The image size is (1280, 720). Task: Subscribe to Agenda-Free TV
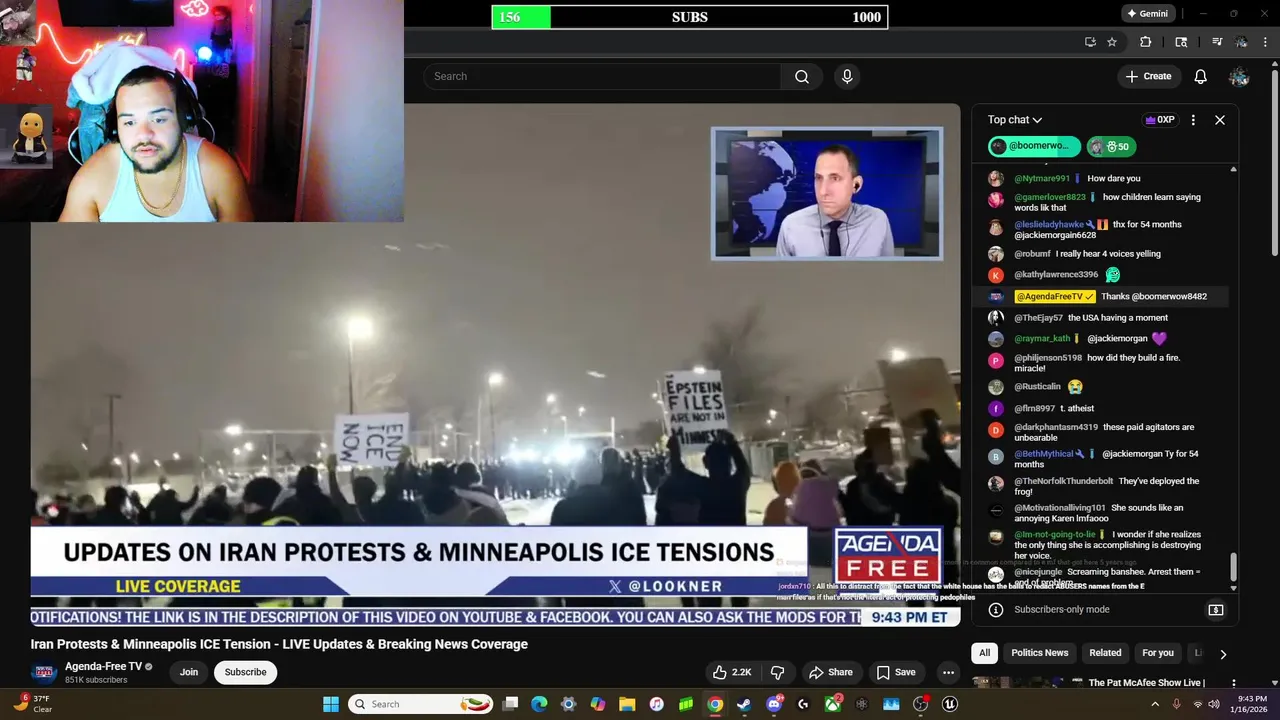pos(245,672)
